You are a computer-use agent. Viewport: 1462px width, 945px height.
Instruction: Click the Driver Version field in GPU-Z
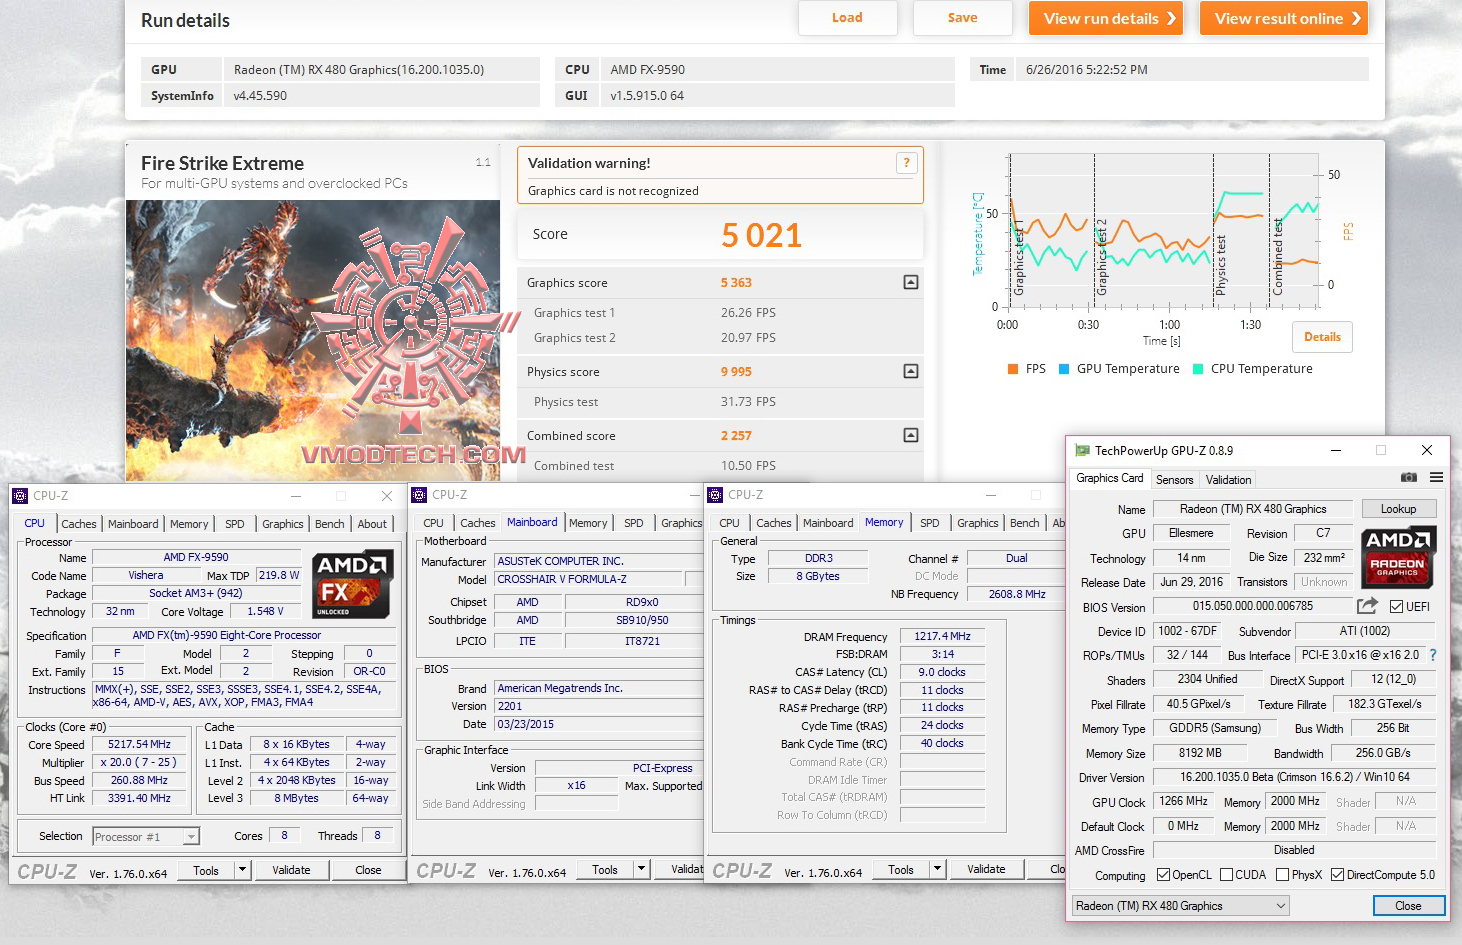1294,777
